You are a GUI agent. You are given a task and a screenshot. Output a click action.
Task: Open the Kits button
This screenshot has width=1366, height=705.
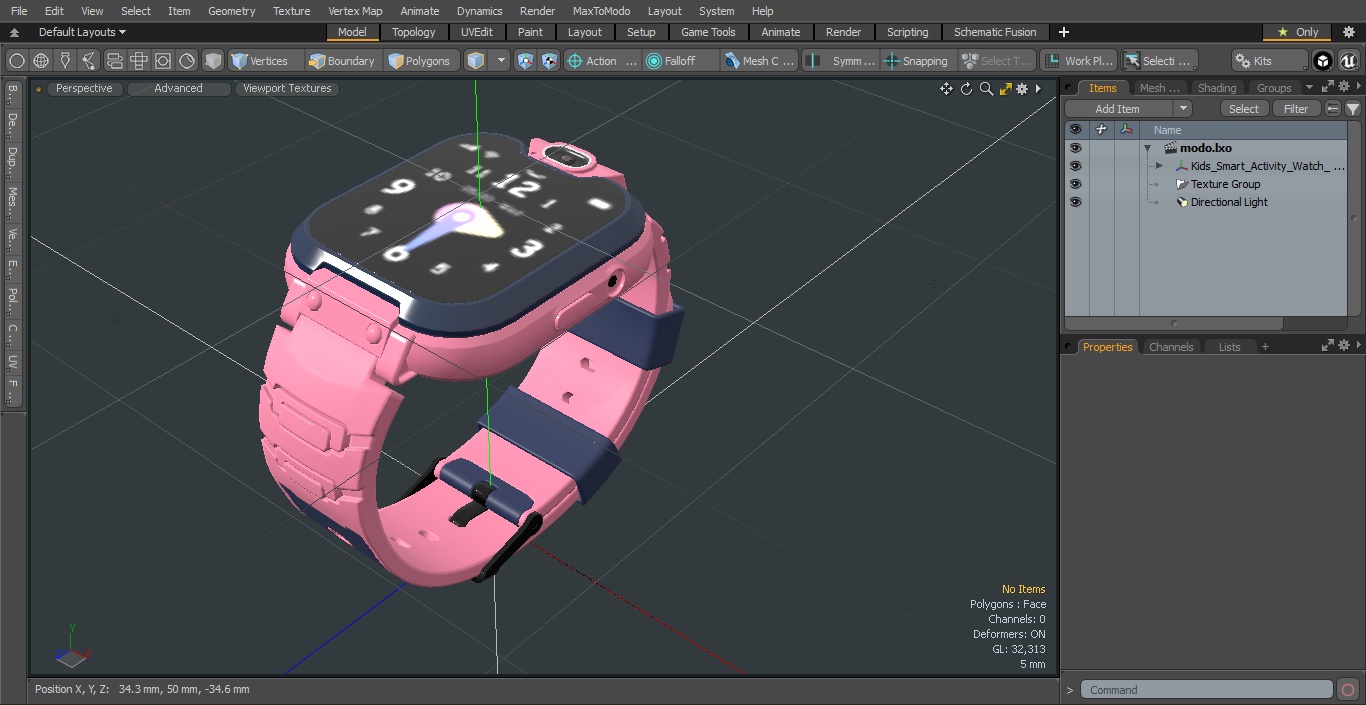point(1269,61)
